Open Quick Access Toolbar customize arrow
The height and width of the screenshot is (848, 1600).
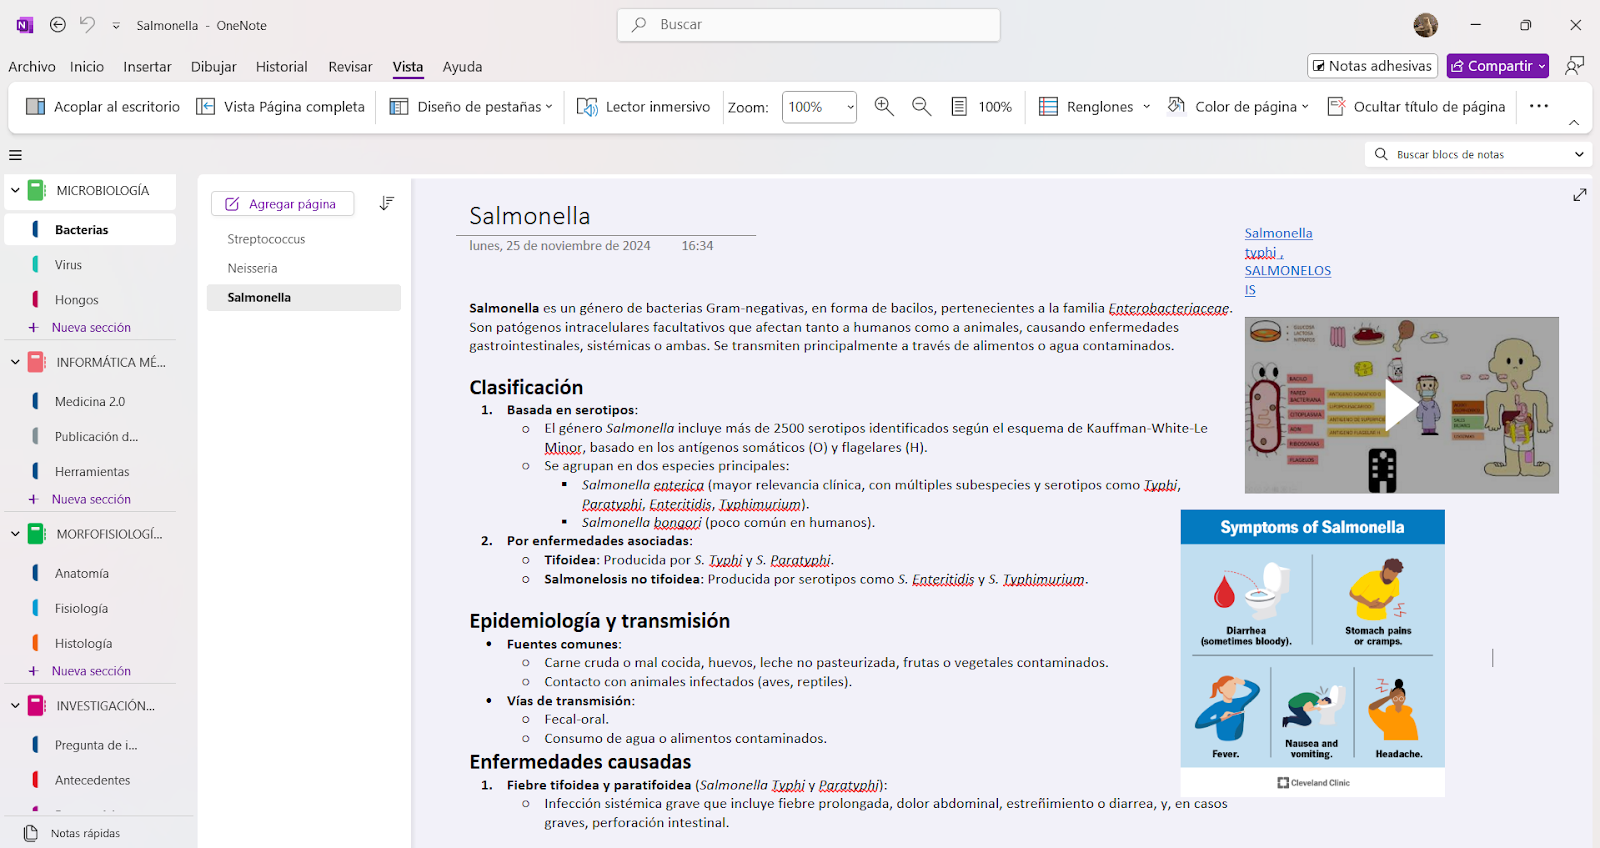(x=116, y=26)
